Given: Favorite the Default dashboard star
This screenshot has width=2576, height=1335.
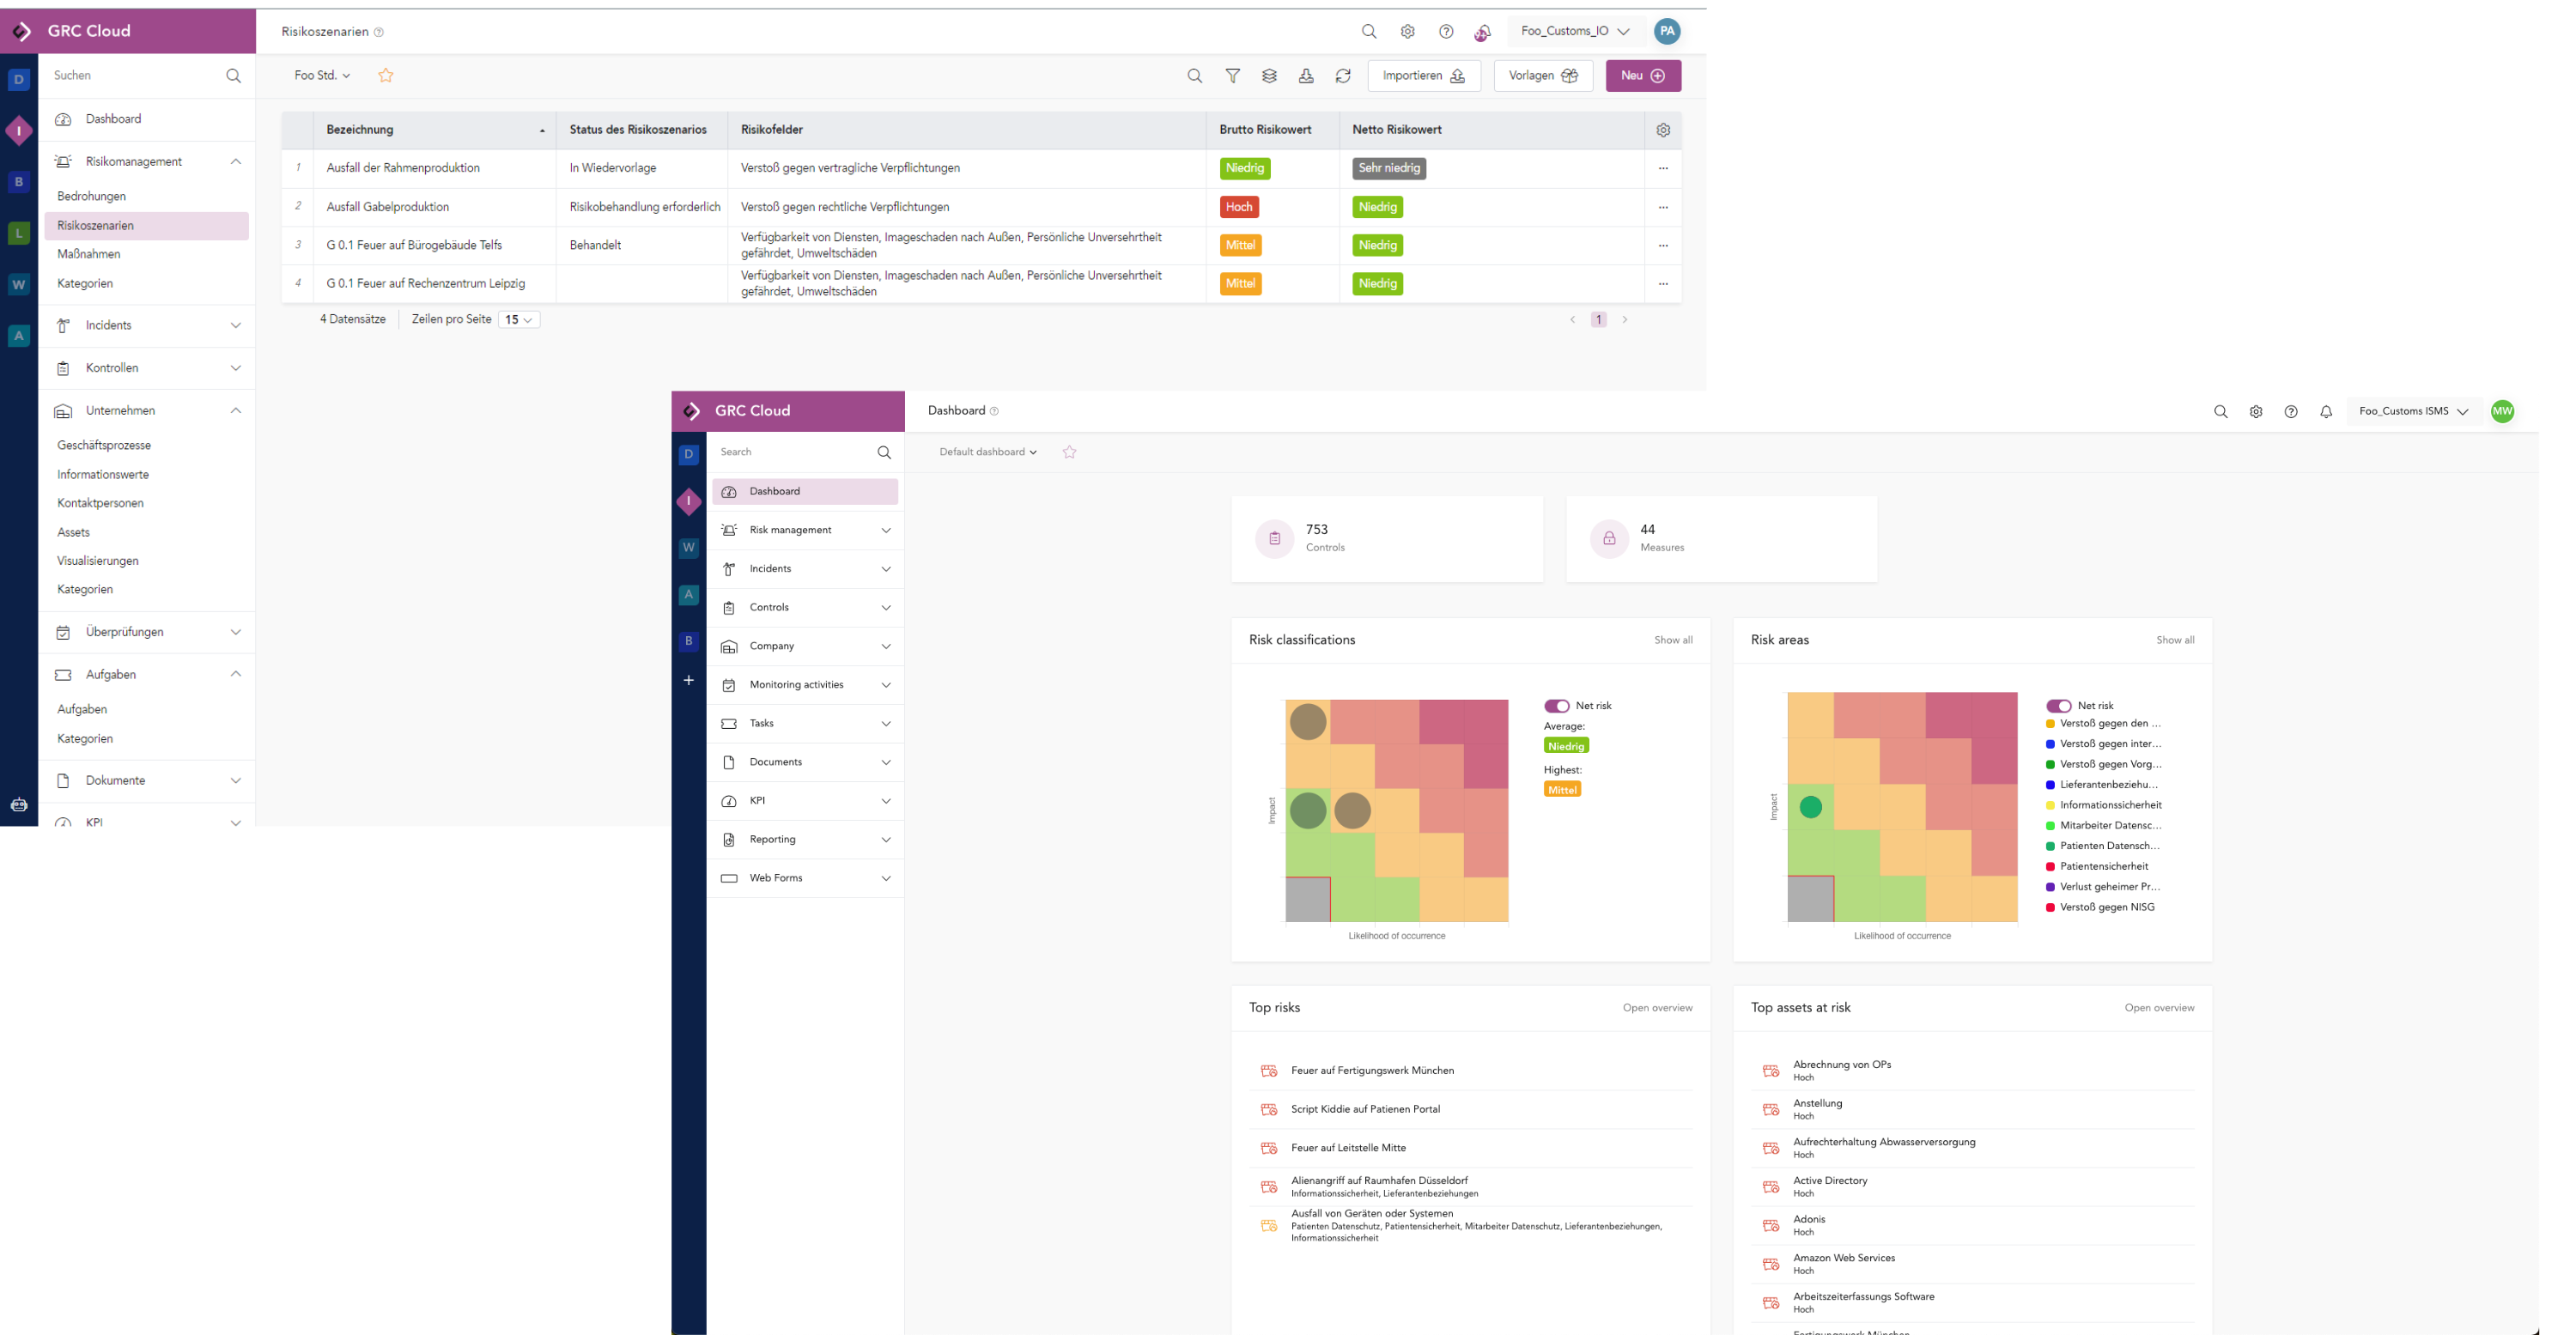Looking at the screenshot, I should tap(1069, 452).
